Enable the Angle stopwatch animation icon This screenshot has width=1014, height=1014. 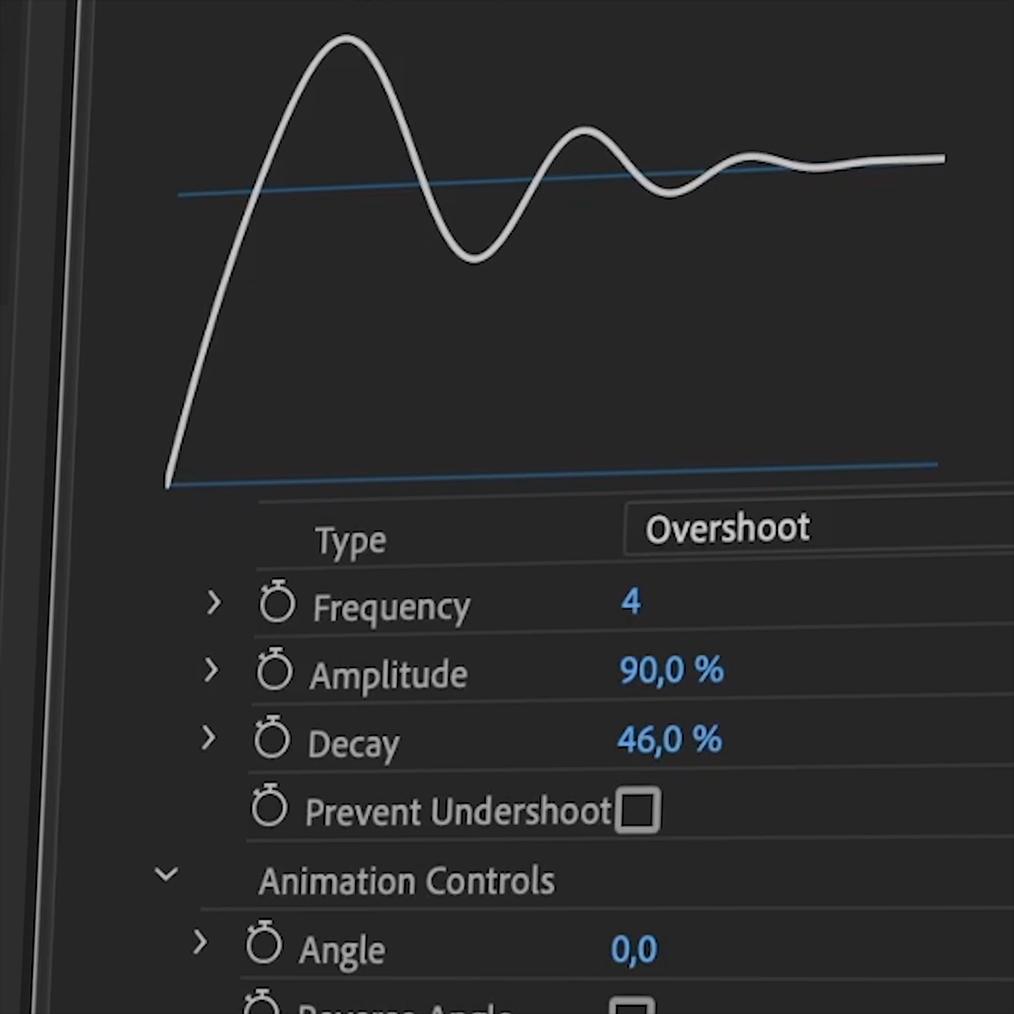click(x=264, y=944)
